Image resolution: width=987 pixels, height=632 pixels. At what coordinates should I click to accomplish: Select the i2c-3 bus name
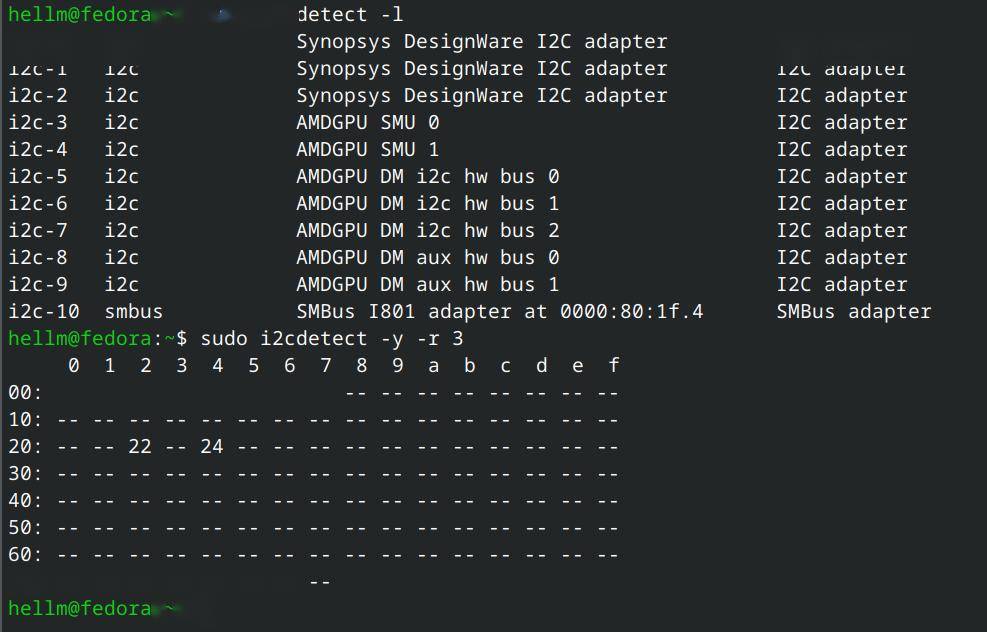pyautogui.click(x=38, y=123)
